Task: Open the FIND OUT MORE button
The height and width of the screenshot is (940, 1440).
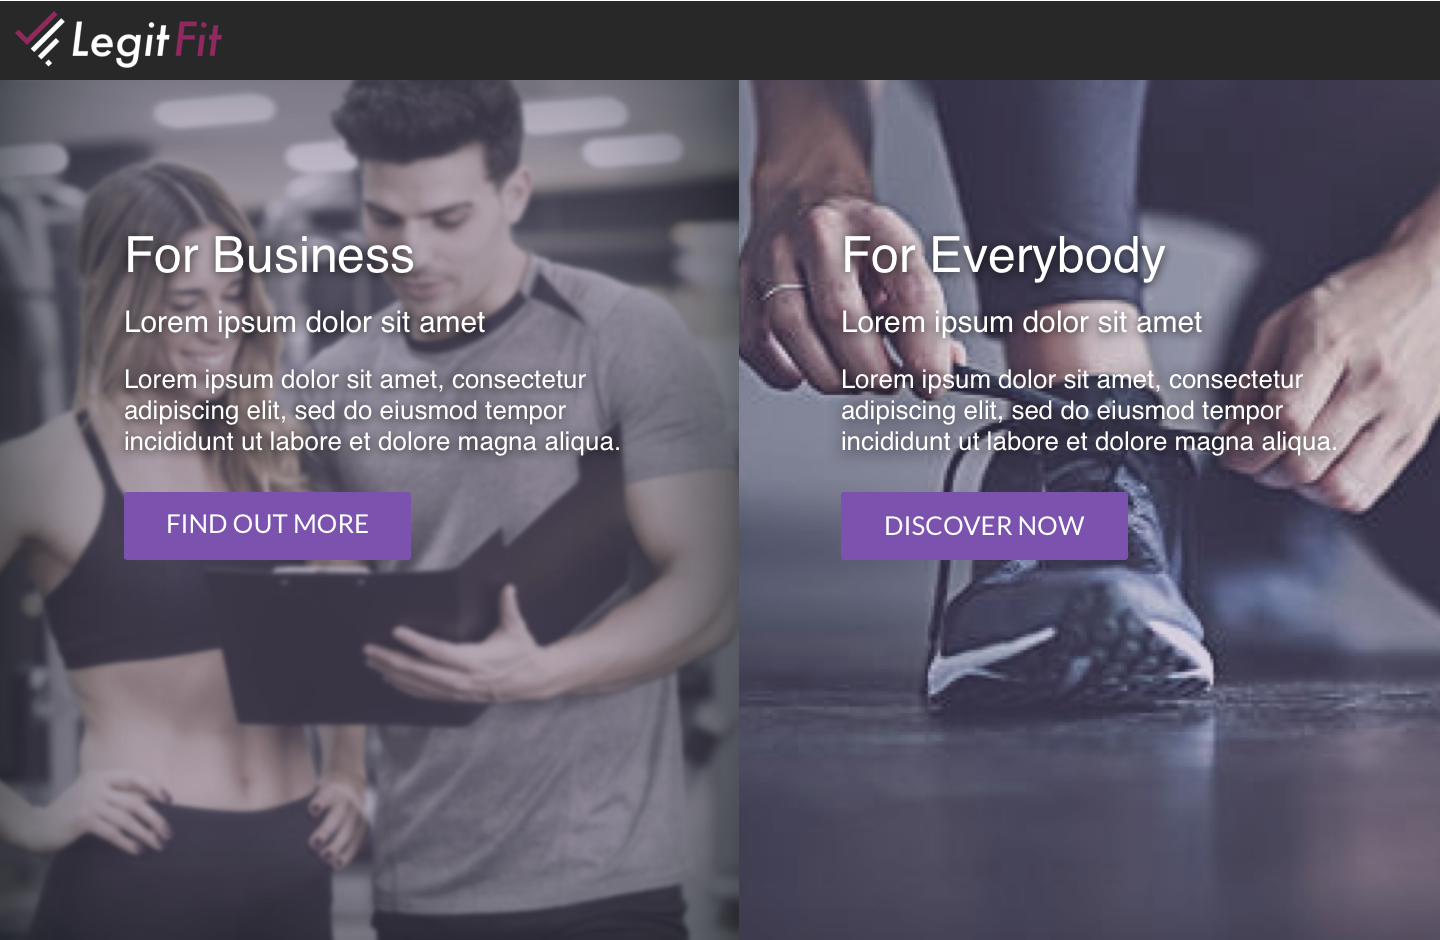Action: [x=267, y=525]
